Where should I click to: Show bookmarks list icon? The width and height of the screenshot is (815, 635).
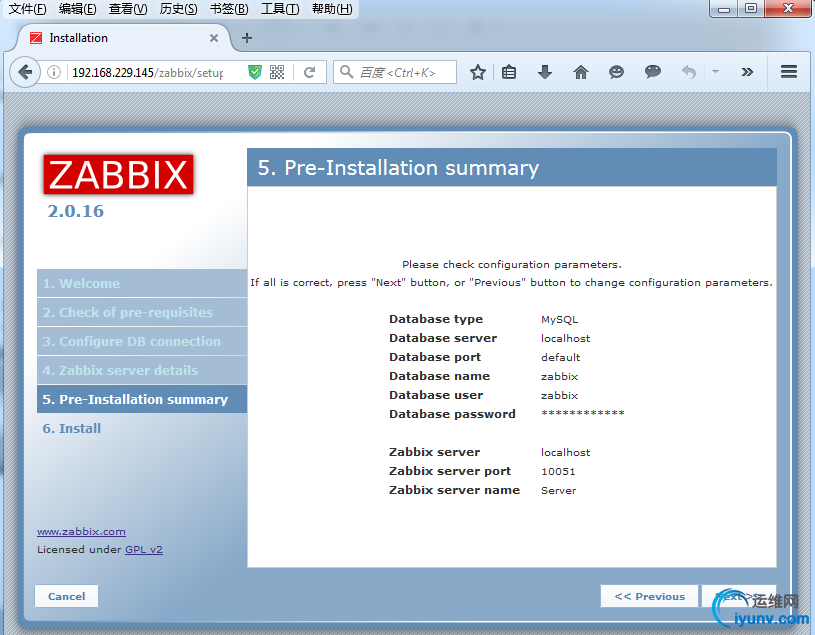pyautogui.click(x=509, y=72)
